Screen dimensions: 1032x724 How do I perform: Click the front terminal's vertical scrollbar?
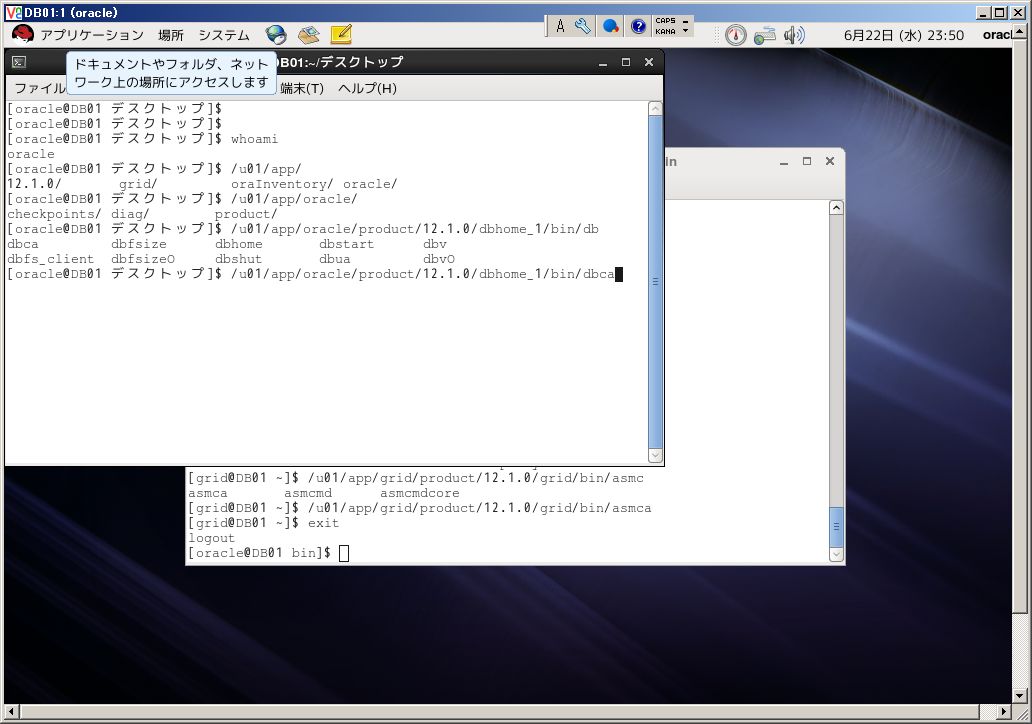(x=655, y=282)
